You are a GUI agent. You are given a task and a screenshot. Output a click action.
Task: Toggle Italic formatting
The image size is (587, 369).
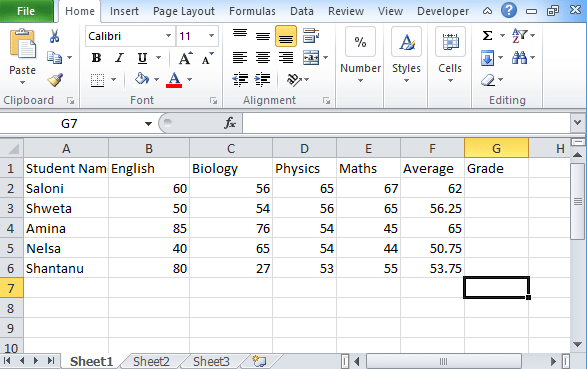point(119,58)
